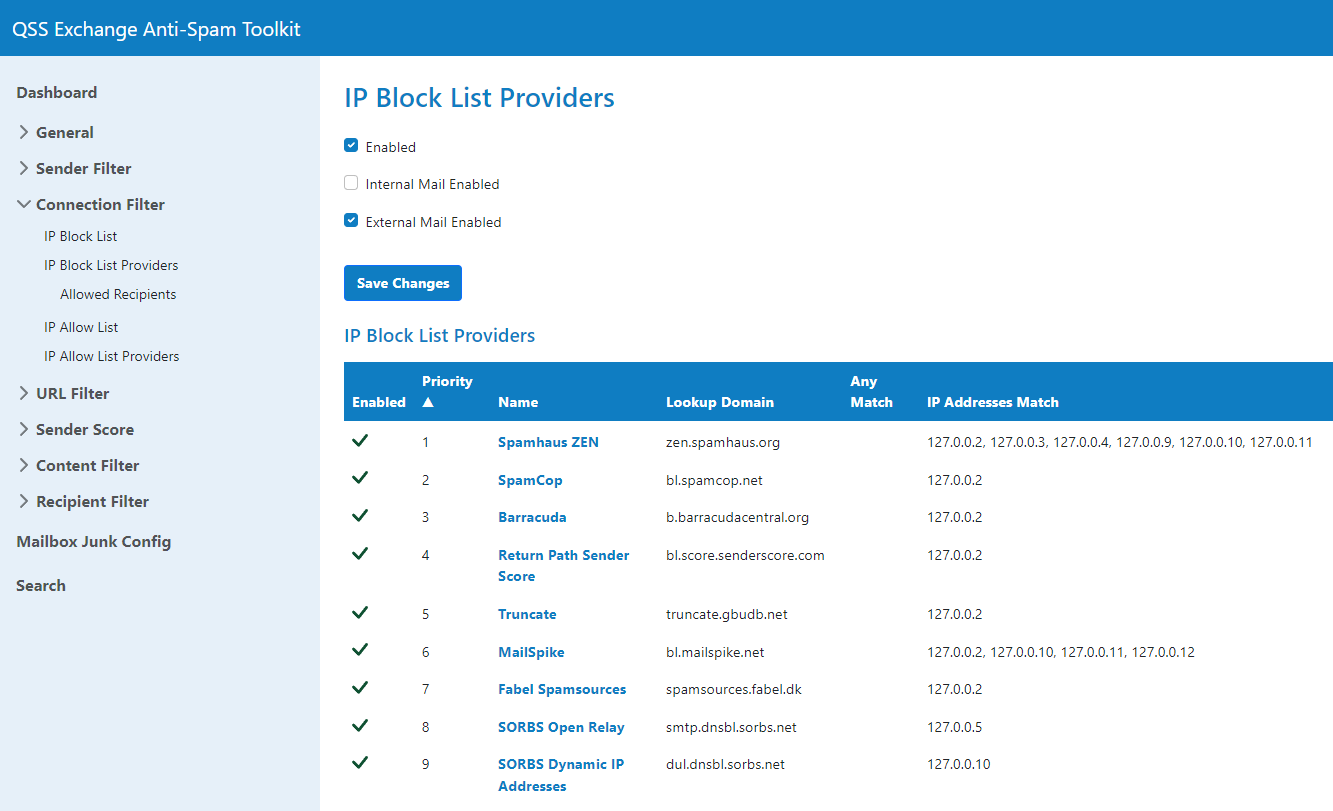Click bl.mailspike.net domain text

coord(715,652)
